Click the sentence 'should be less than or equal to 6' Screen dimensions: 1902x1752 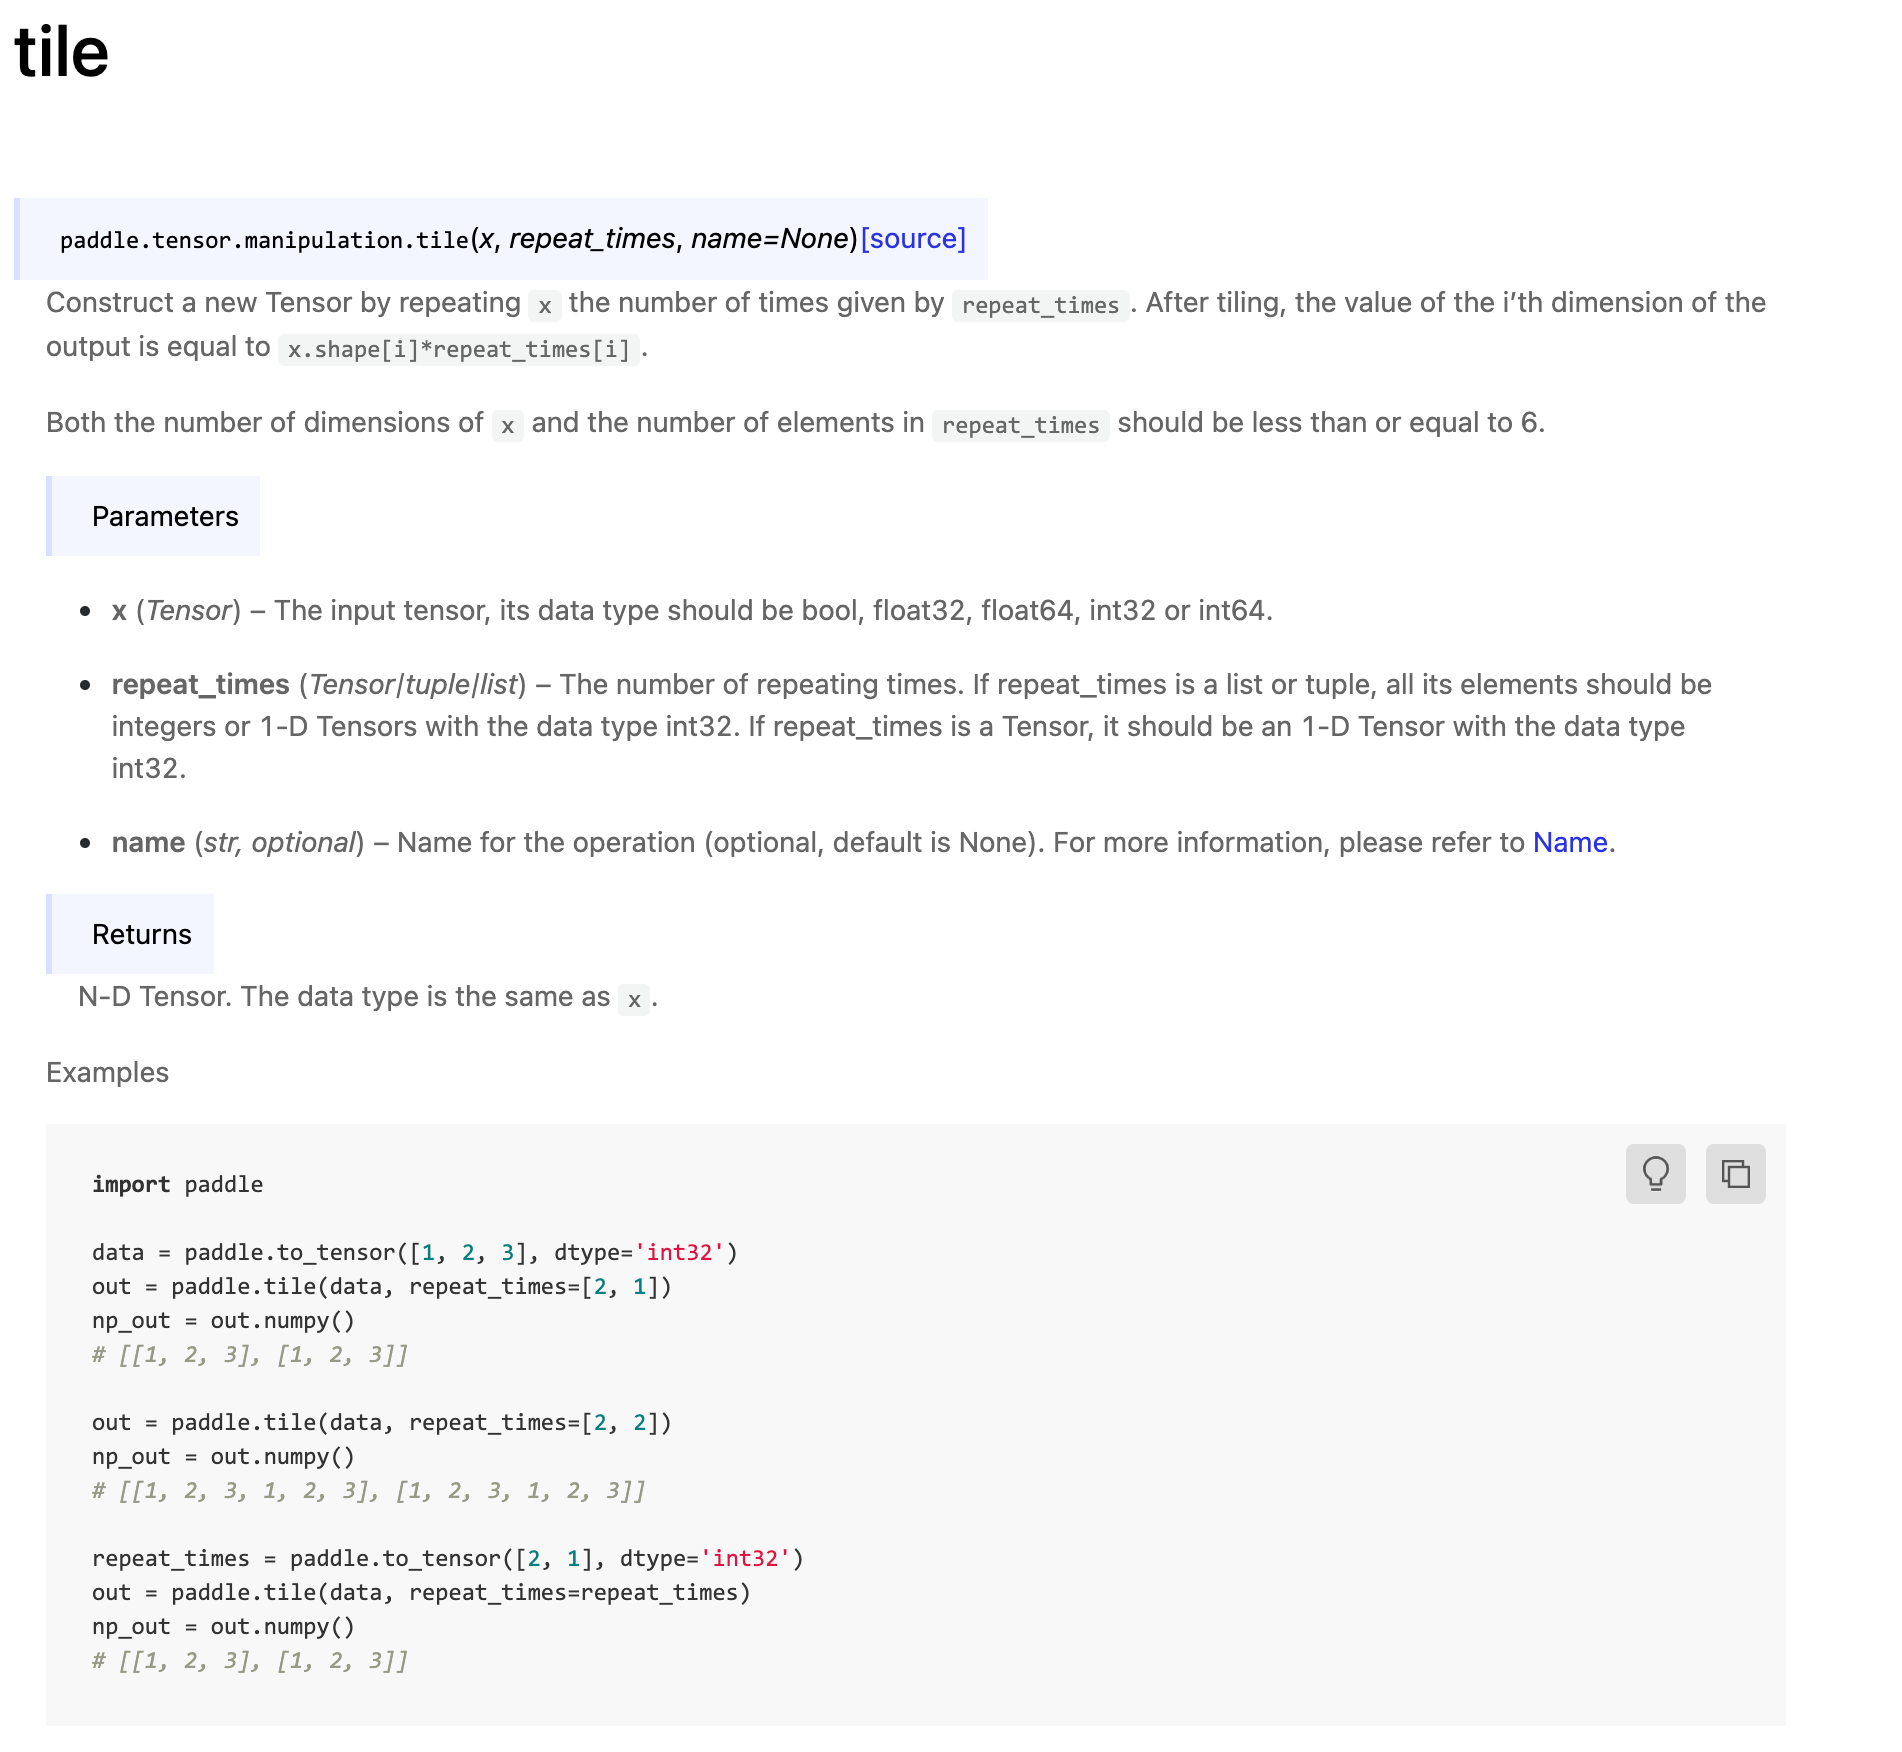click(1331, 422)
